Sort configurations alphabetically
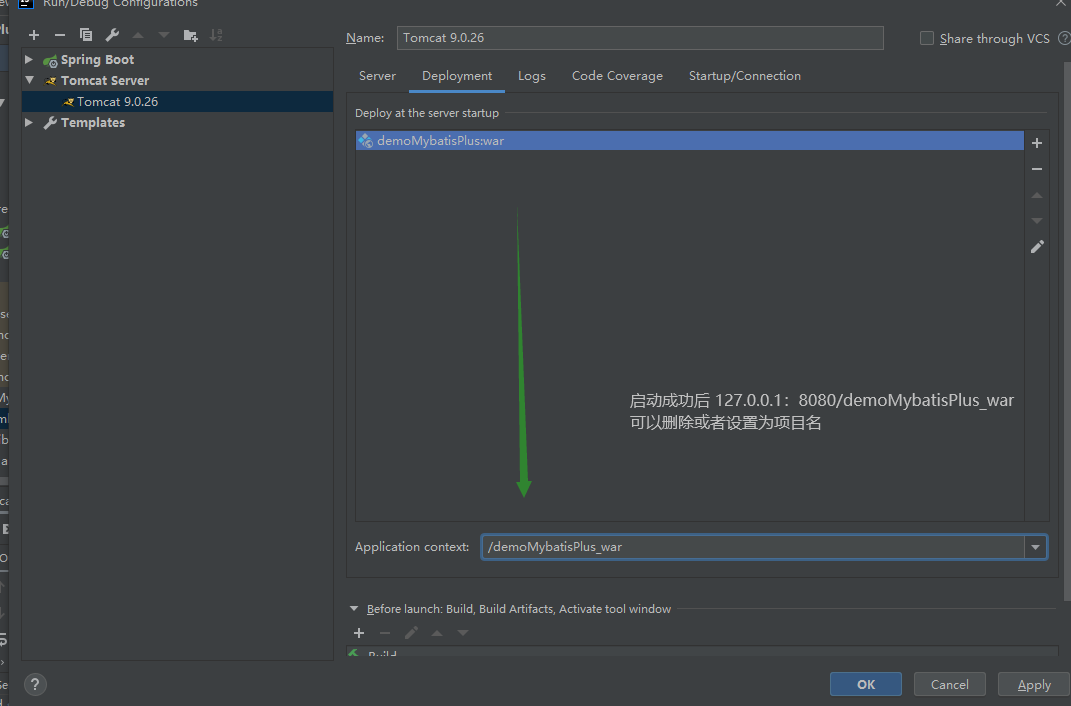Screen dimensions: 1071x706 point(216,35)
